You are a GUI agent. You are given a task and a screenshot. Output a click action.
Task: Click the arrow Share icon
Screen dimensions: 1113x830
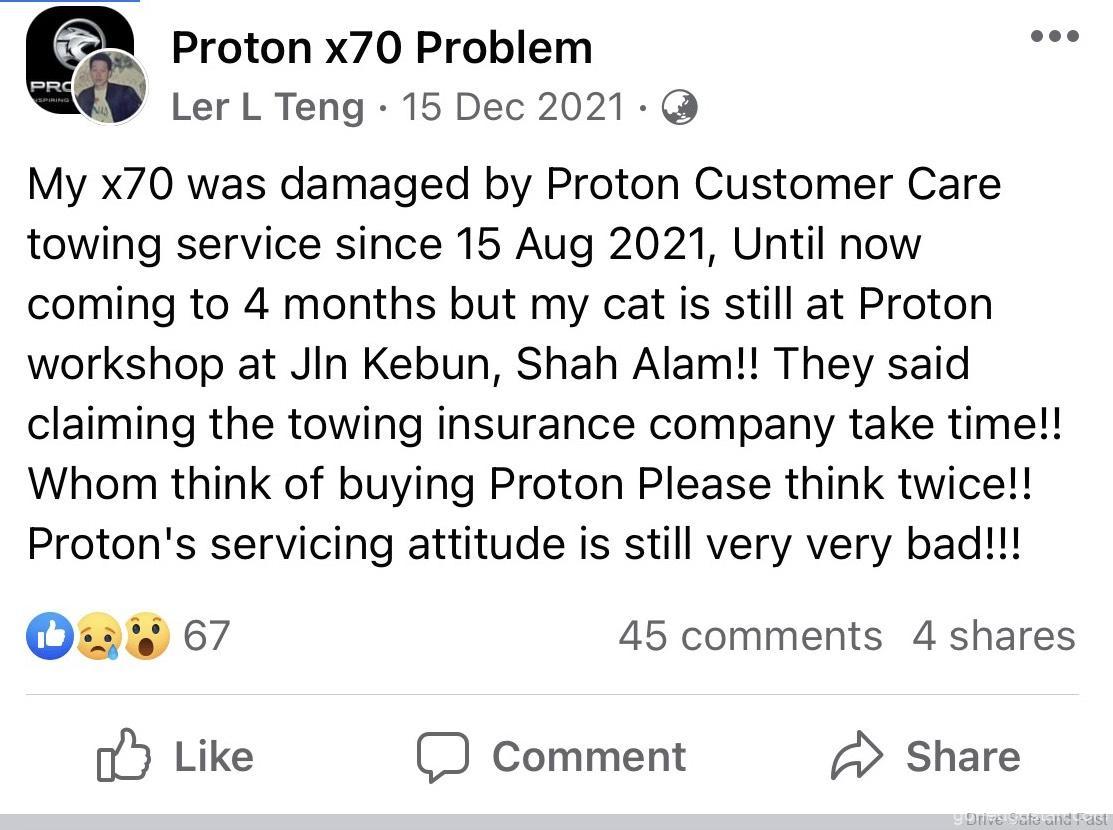[x=857, y=758]
